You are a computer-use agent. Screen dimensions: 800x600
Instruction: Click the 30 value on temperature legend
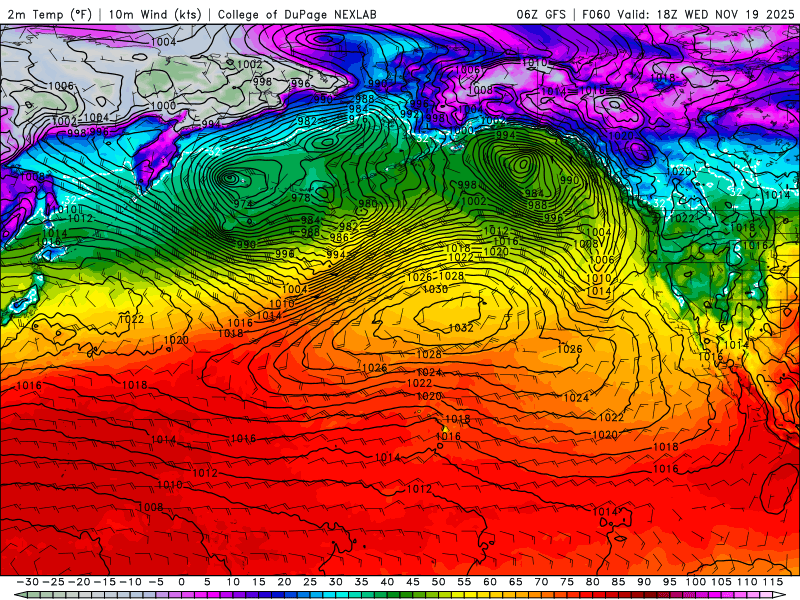click(x=336, y=582)
